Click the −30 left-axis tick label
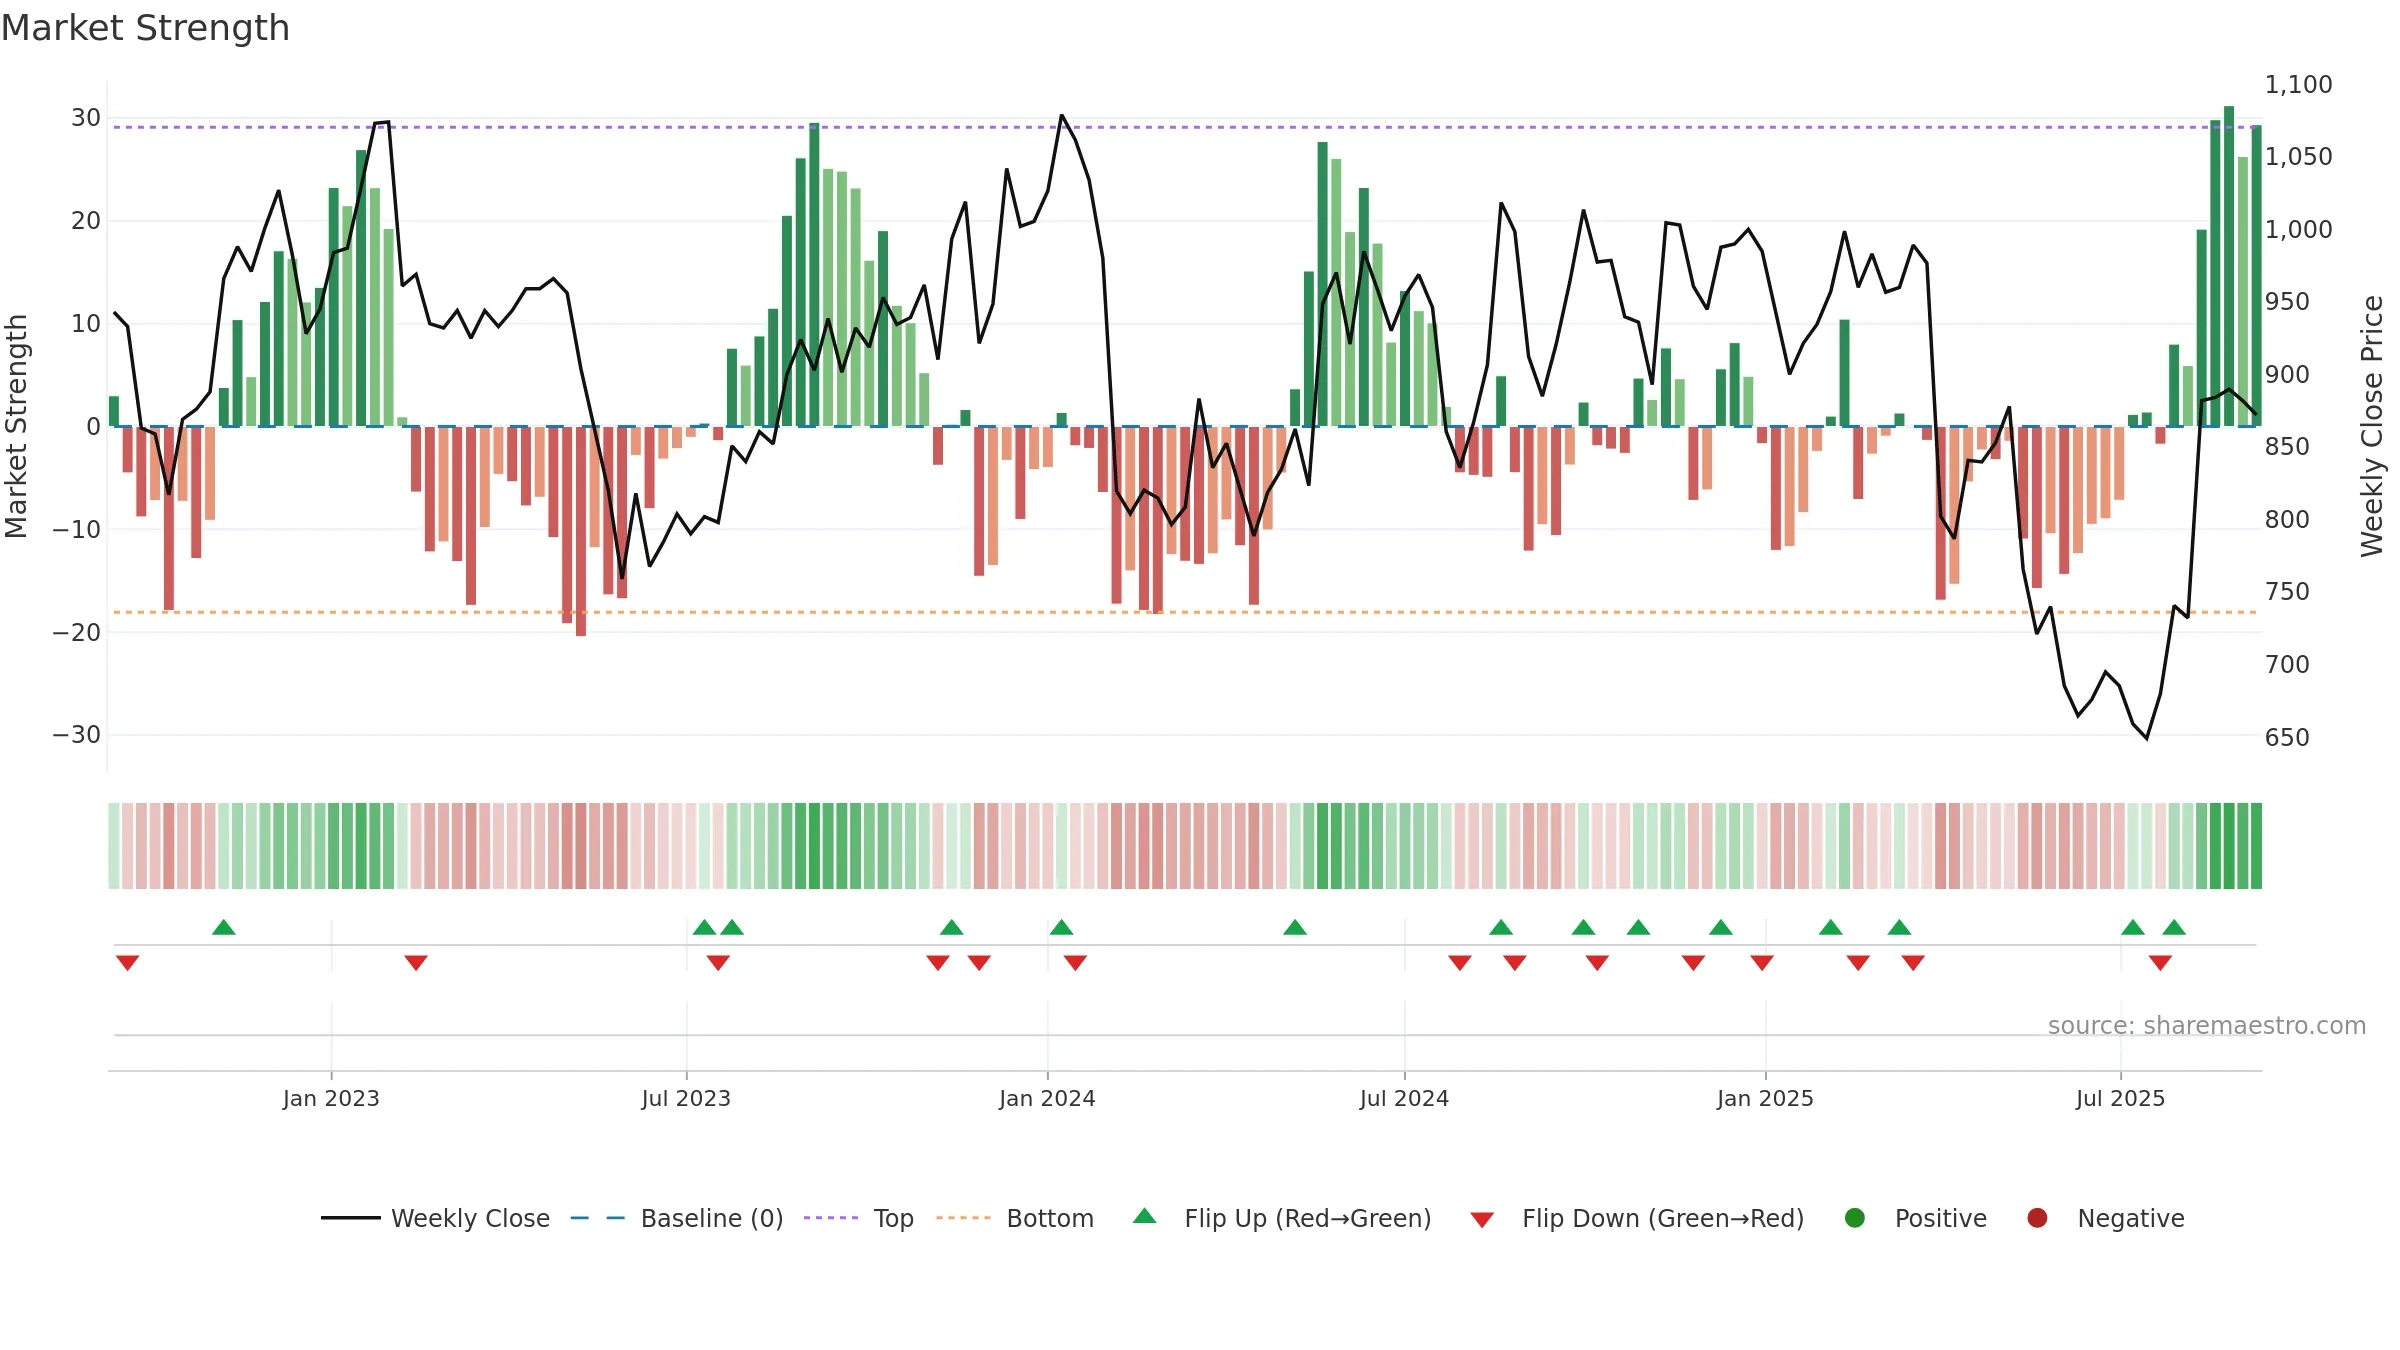This screenshot has width=2400, height=1350. (77, 735)
